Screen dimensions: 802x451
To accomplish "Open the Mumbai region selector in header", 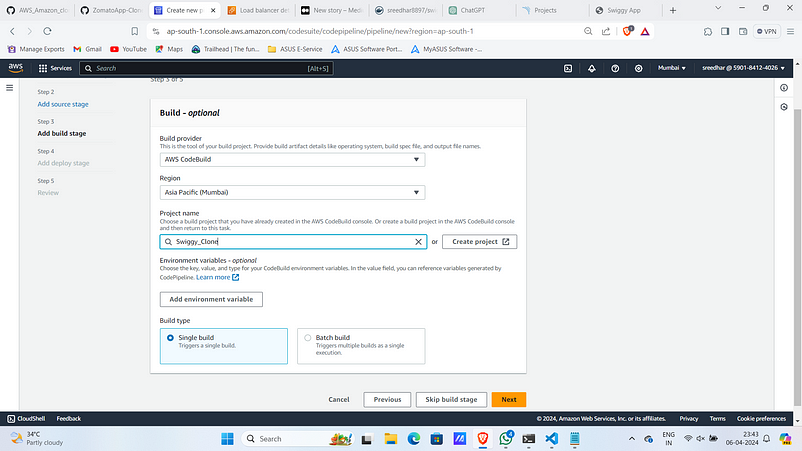I will (671, 68).
